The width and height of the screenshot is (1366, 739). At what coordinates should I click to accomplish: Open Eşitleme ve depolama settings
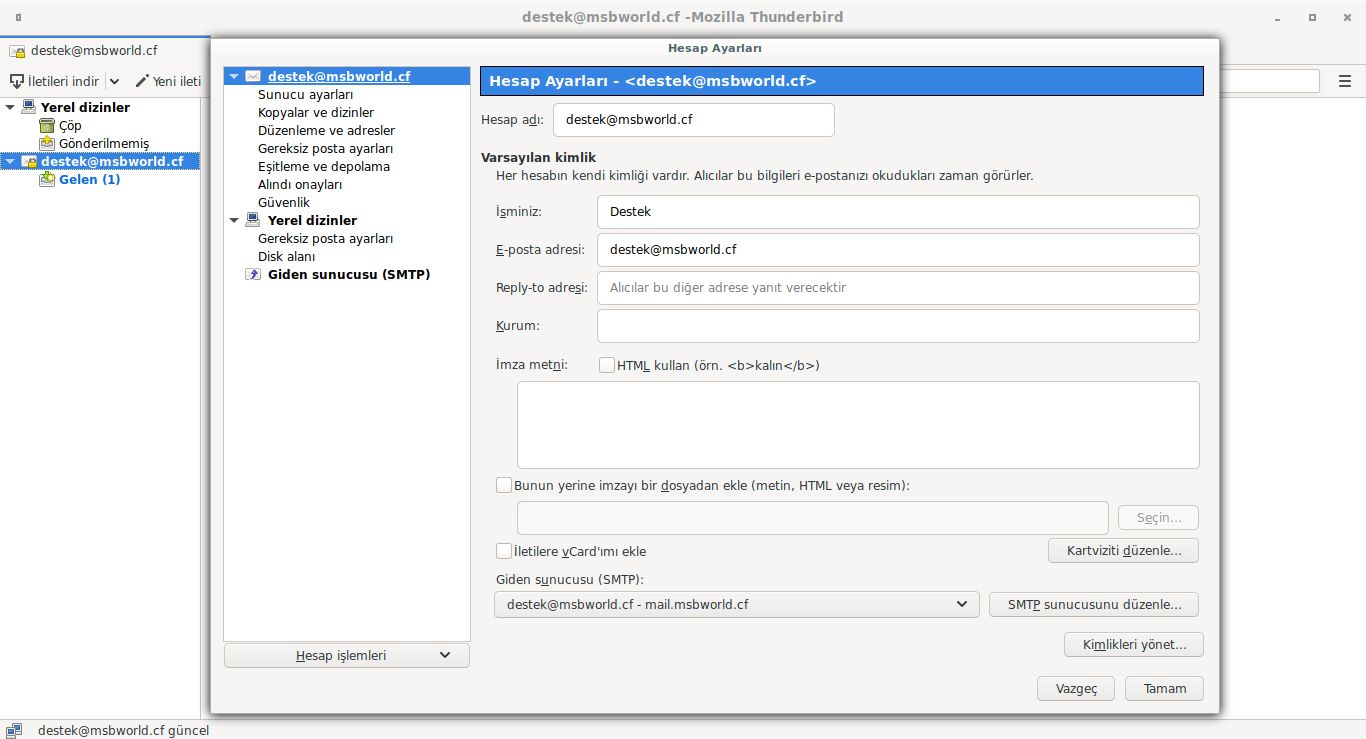[324, 166]
